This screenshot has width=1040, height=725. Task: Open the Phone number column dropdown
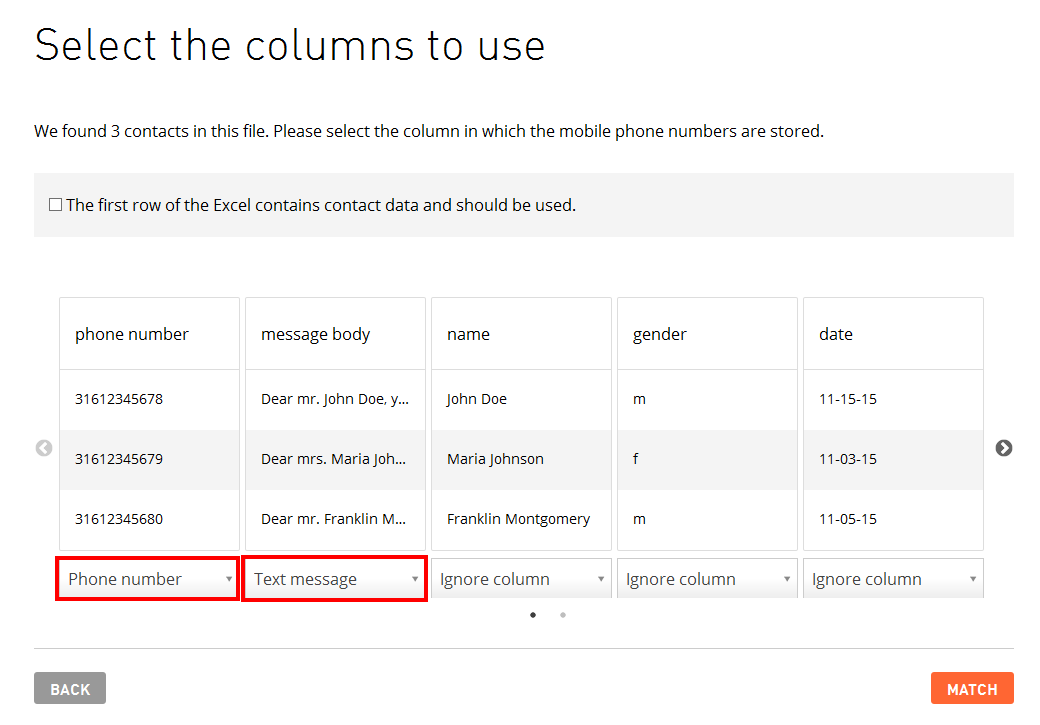click(x=148, y=579)
